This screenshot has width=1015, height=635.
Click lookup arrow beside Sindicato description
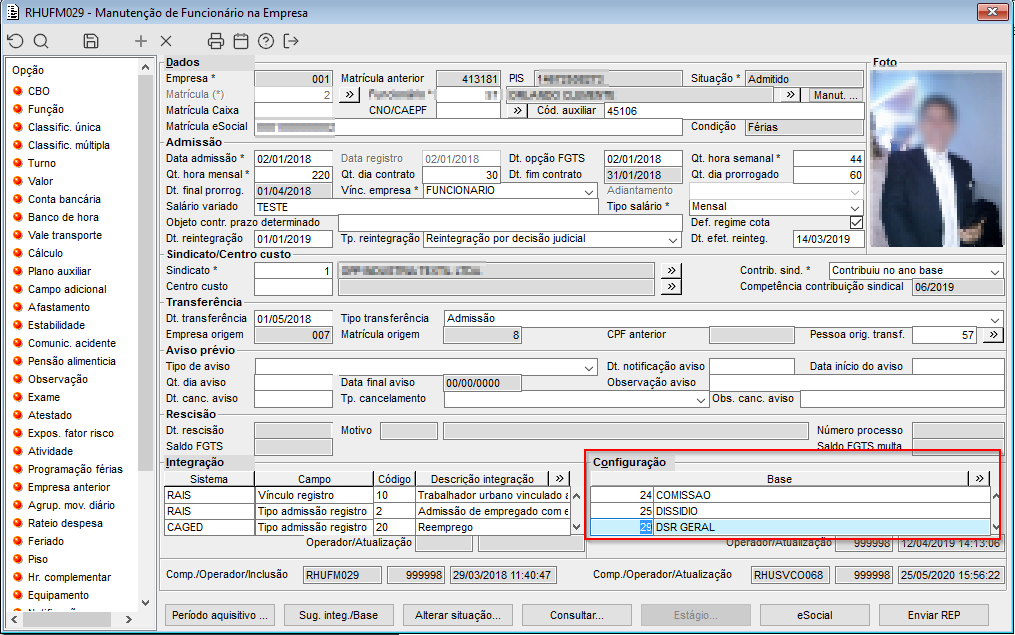coord(671,271)
